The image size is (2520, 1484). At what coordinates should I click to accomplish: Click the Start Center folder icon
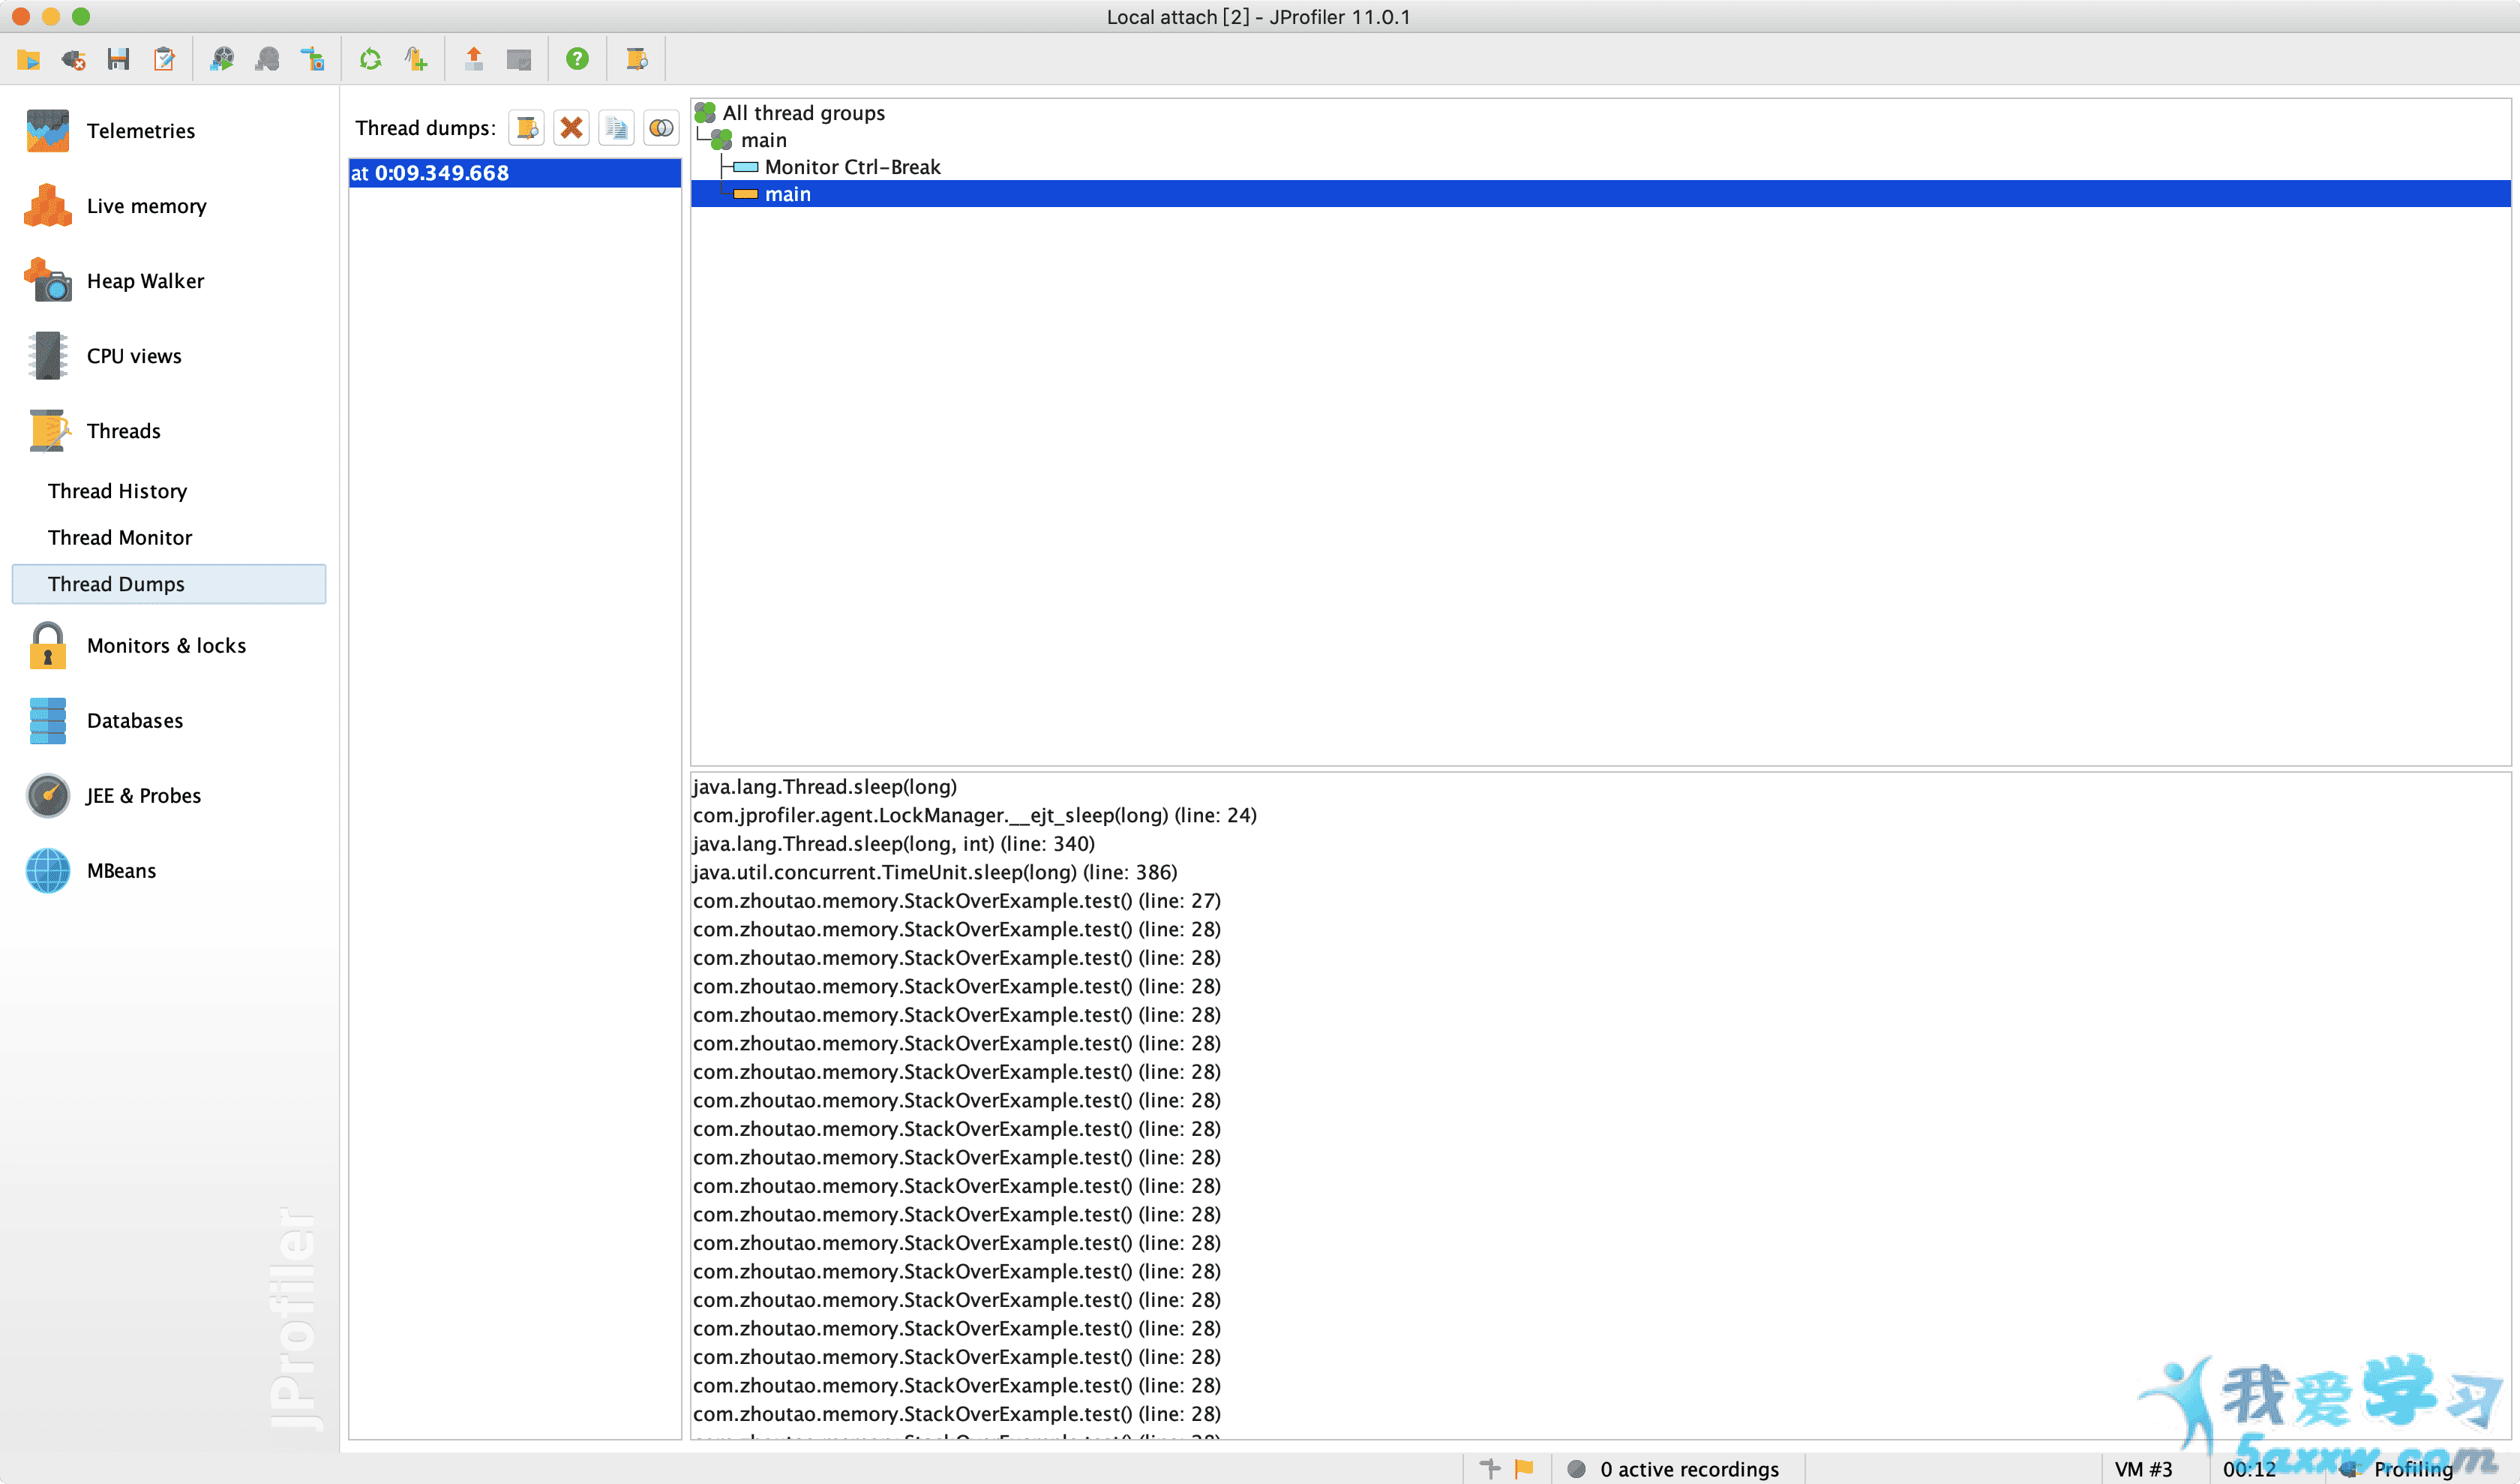[x=28, y=59]
